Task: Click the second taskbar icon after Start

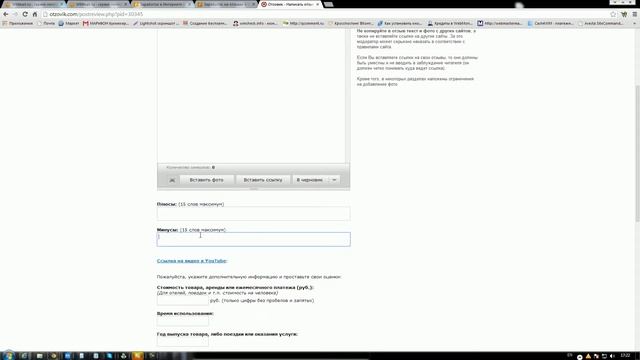Action: click(x=39, y=356)
